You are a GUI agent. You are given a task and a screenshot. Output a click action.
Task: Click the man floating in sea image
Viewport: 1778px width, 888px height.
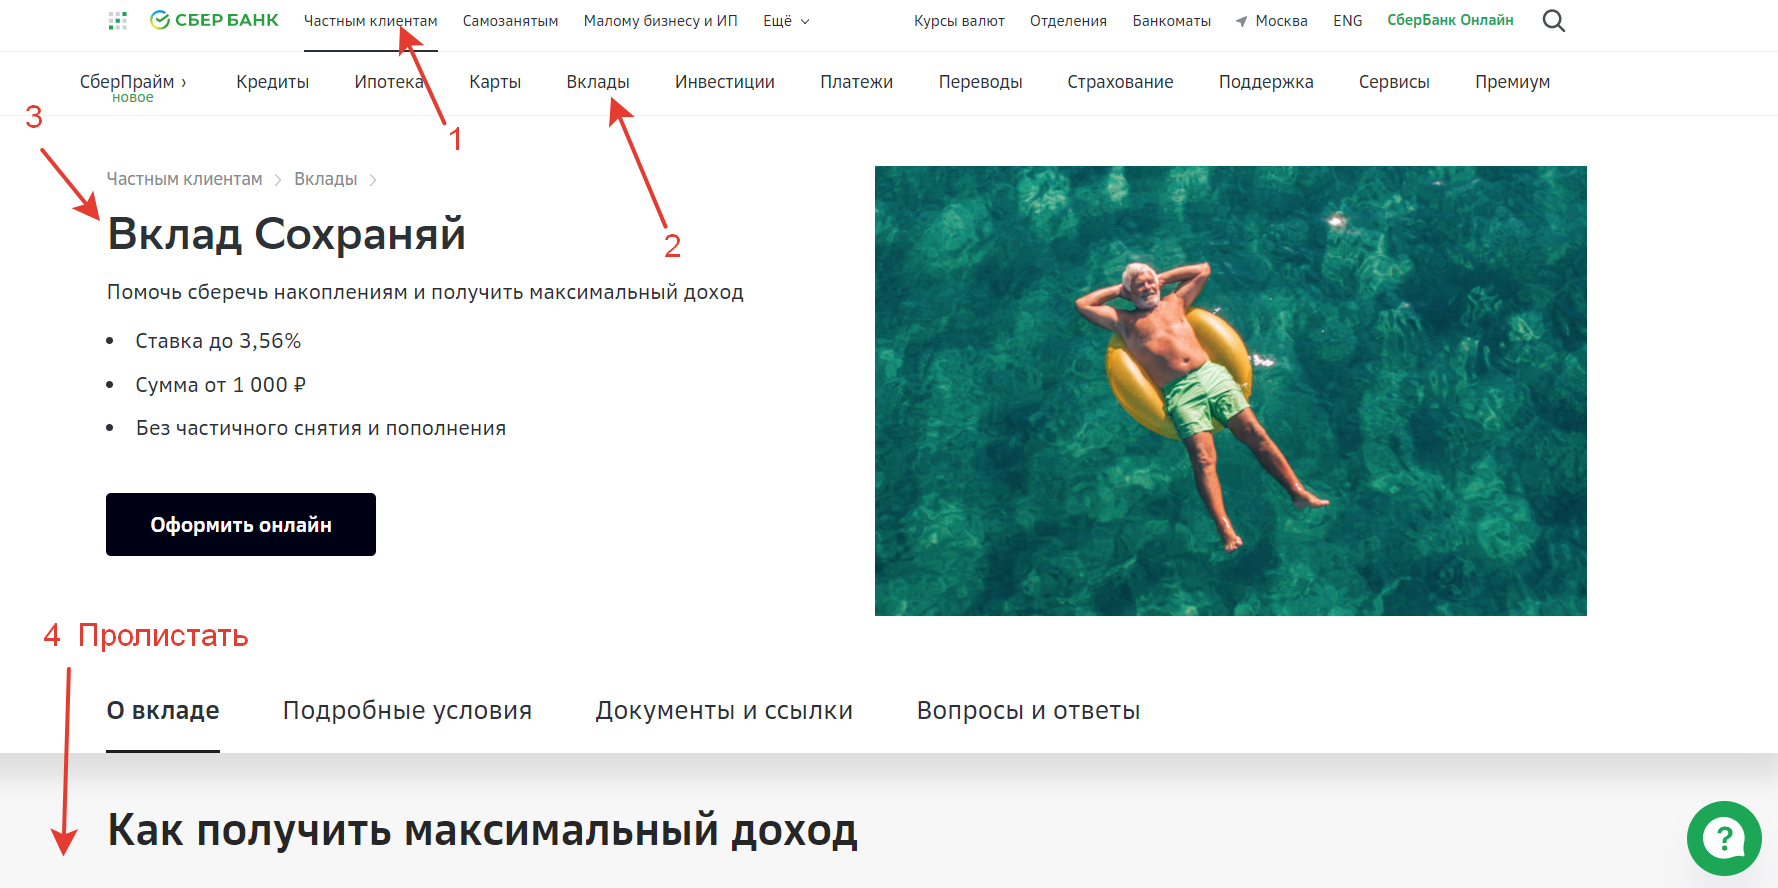[x=1230, y=390]
